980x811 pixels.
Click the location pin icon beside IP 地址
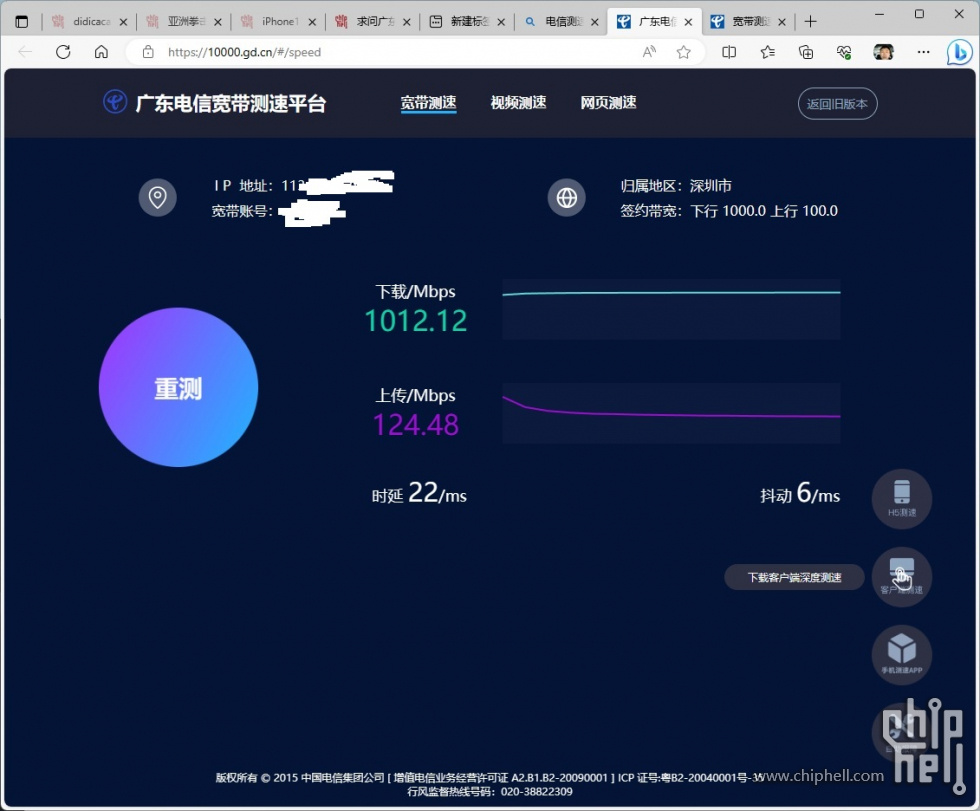[158, 197]
